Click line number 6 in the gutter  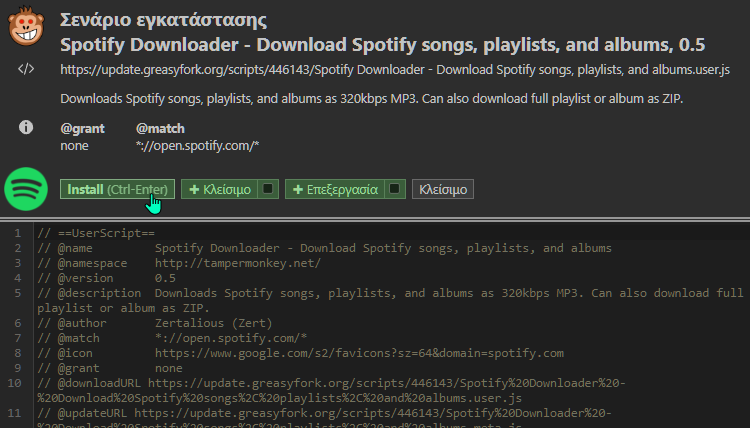tap(18, 323)
